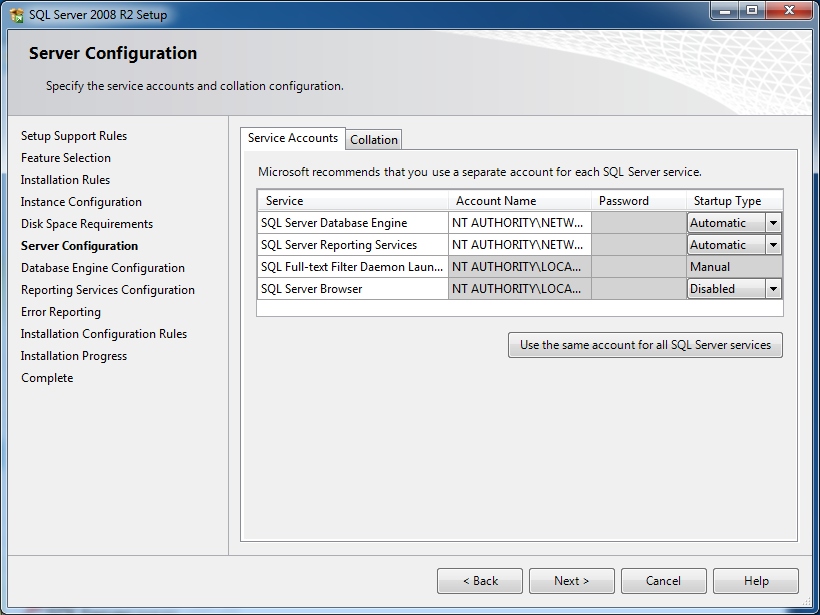Select Reporting Services Configuration step

pos(107,289)
